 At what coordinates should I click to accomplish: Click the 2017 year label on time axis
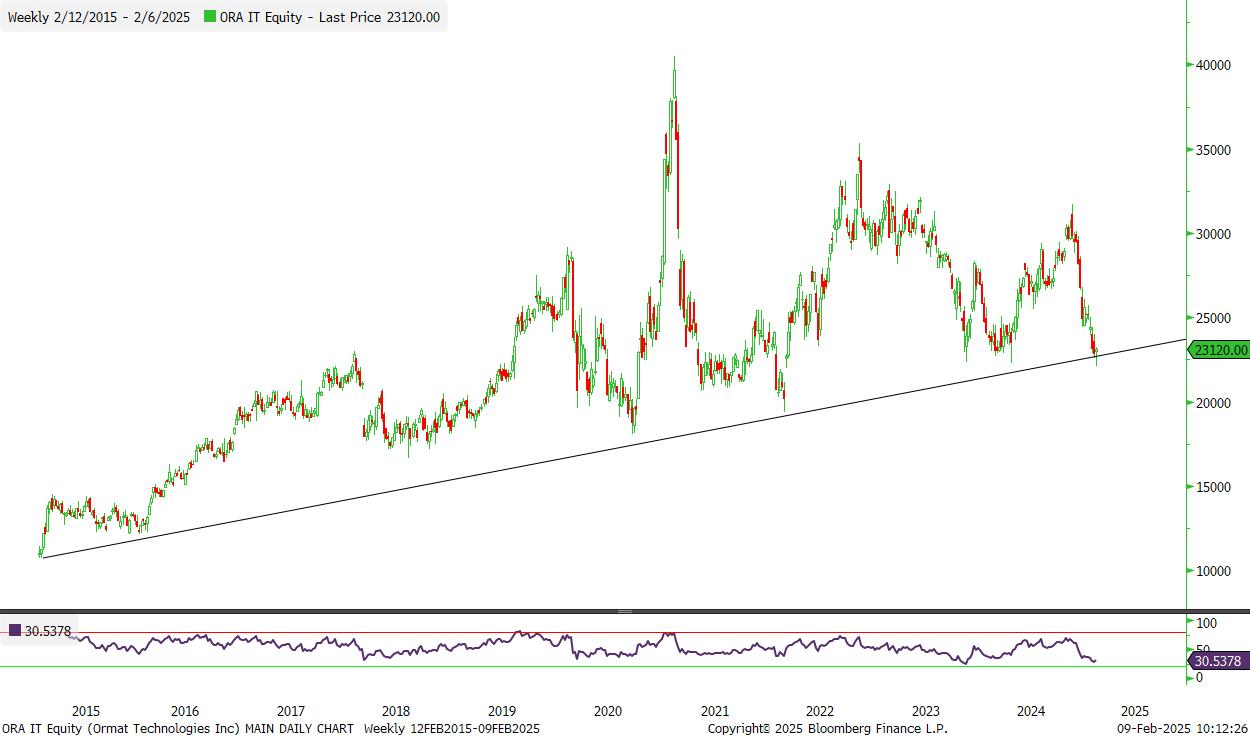[291, 711]
